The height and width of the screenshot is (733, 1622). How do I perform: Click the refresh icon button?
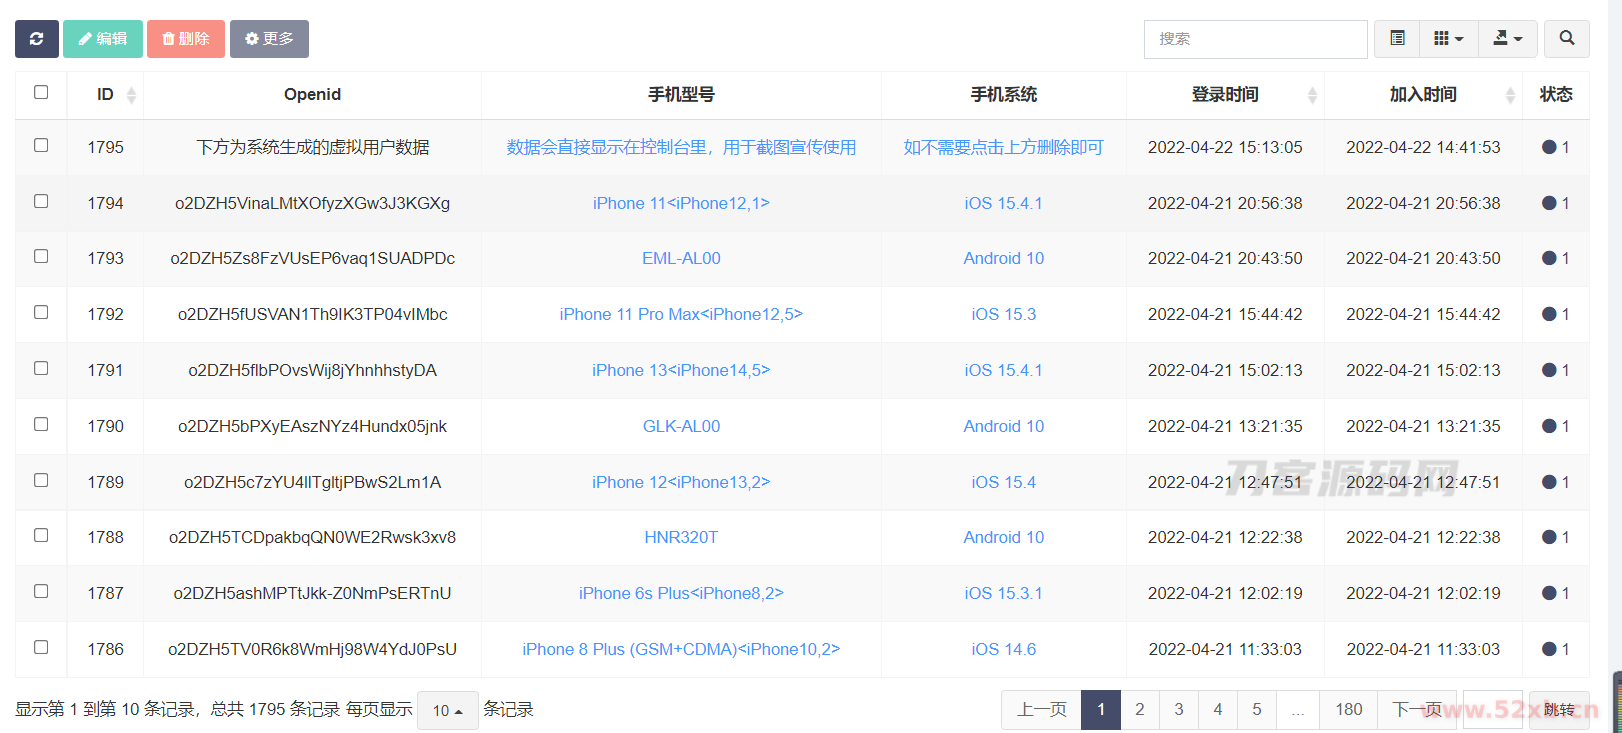coord(37,39)
